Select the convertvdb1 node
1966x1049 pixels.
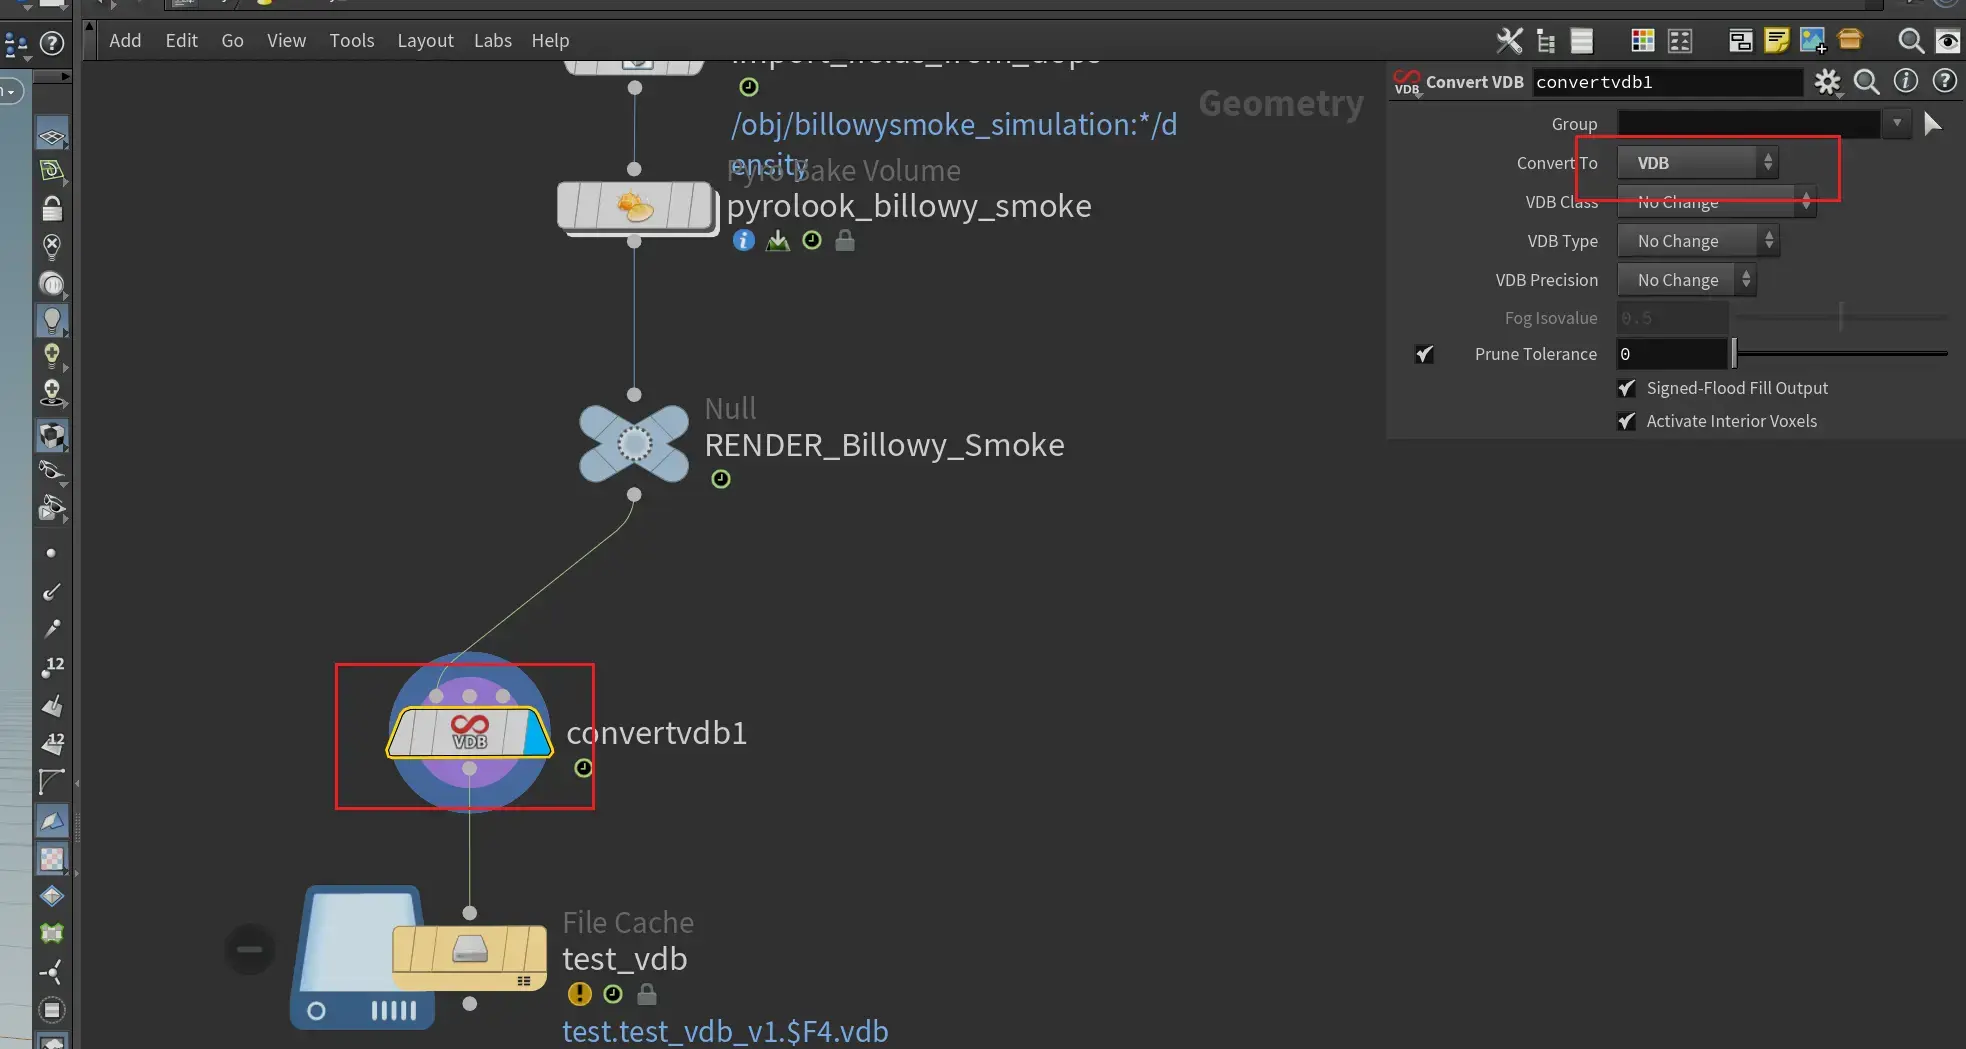pyautogui.click(x=469, y=733)
